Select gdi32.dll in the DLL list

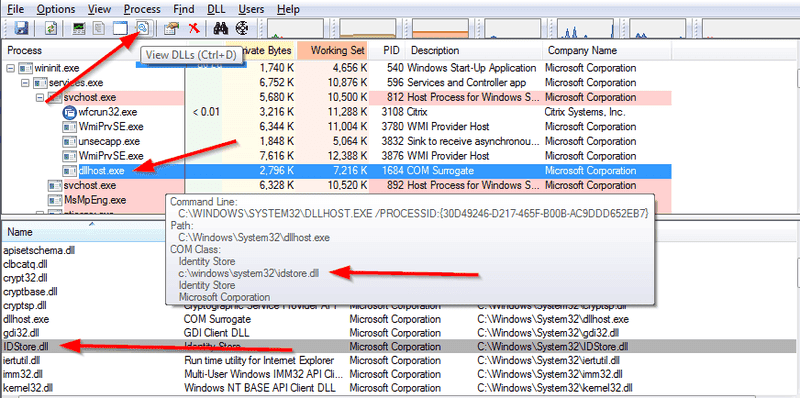coord(21,333)
